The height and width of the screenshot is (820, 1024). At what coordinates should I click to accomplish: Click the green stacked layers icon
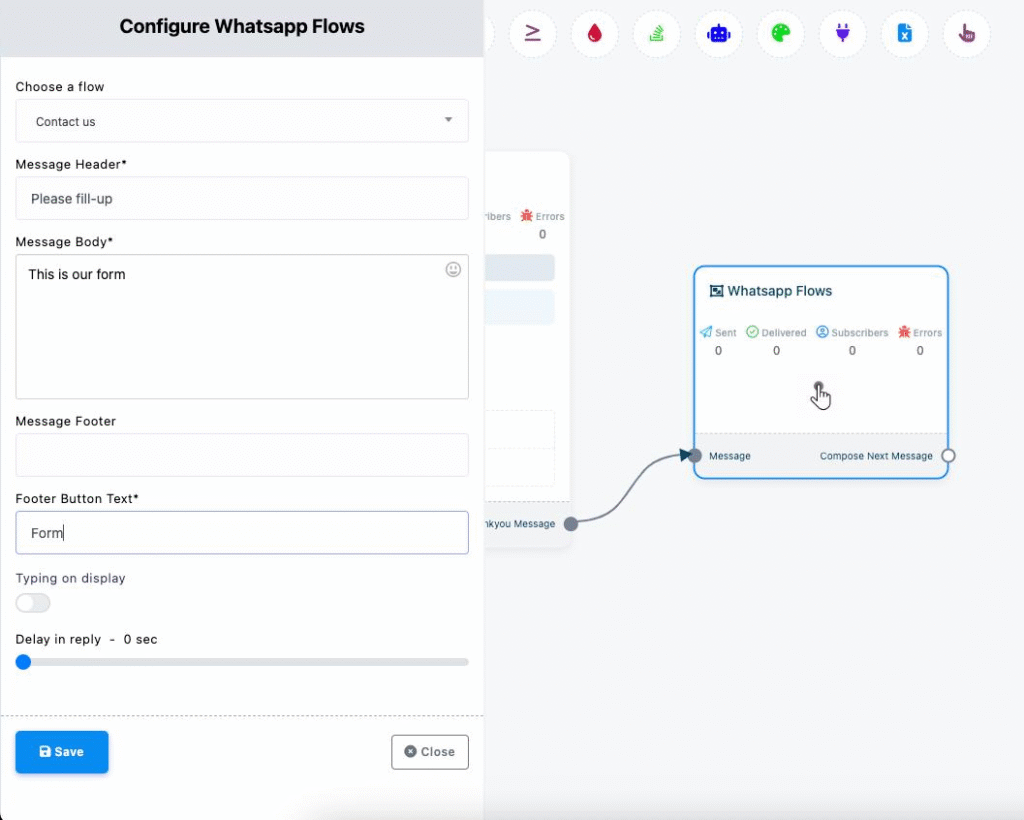(656, 33)
